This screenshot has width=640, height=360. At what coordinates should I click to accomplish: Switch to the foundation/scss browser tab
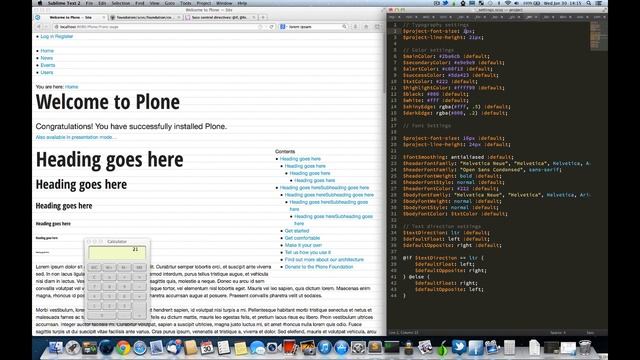pyautogui.click(x=145, y=18)
